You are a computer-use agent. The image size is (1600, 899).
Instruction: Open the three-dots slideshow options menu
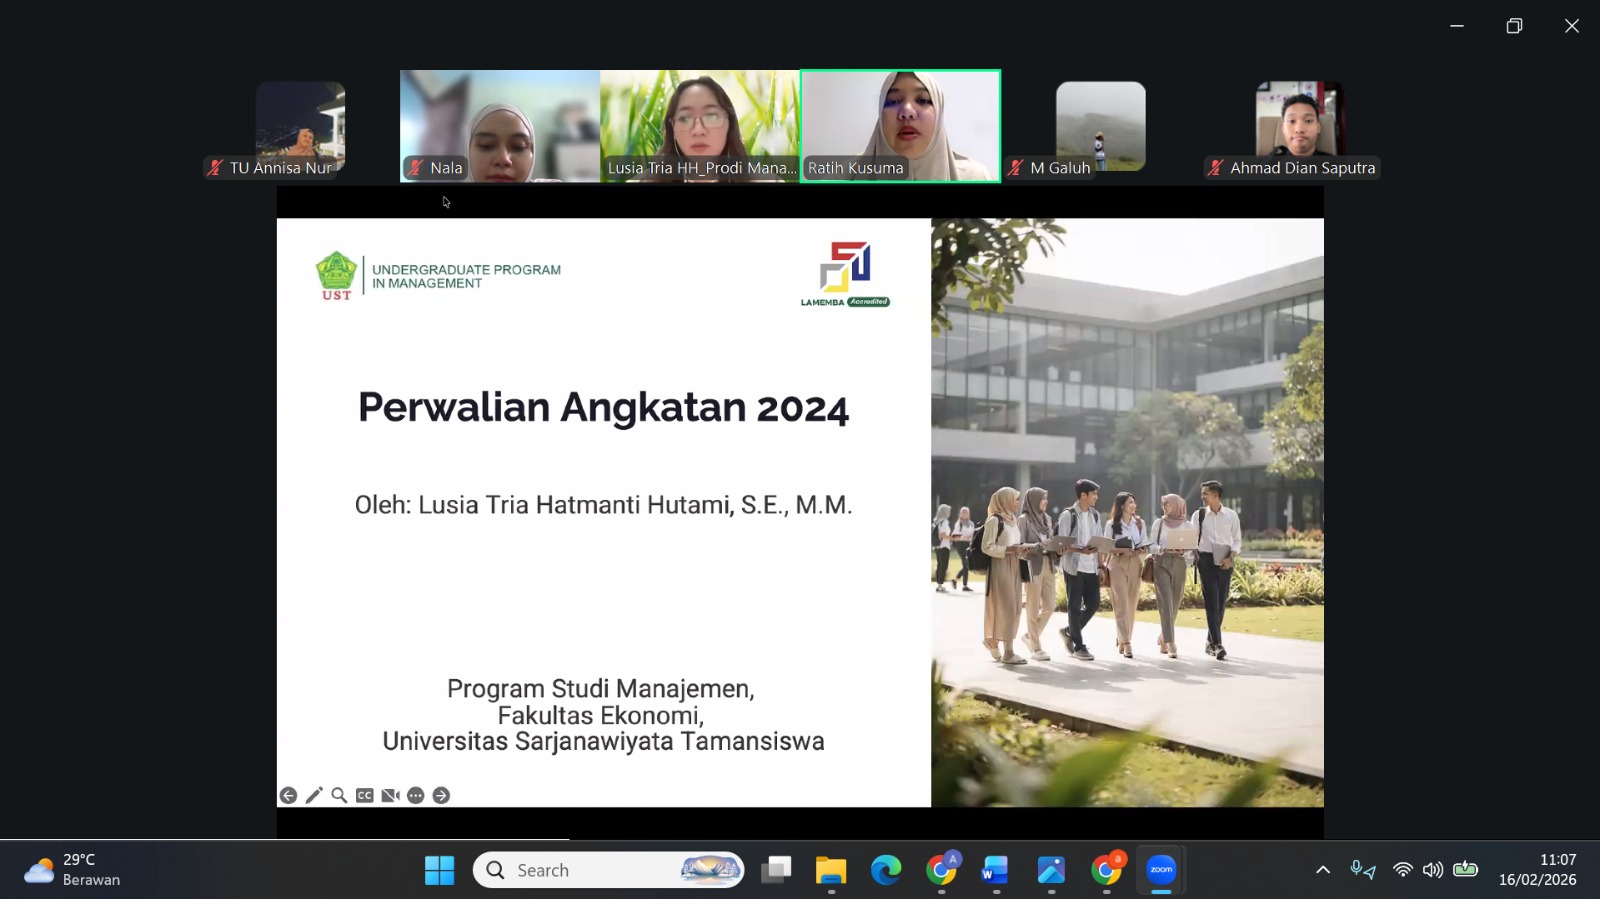click(x=416, y=795)
